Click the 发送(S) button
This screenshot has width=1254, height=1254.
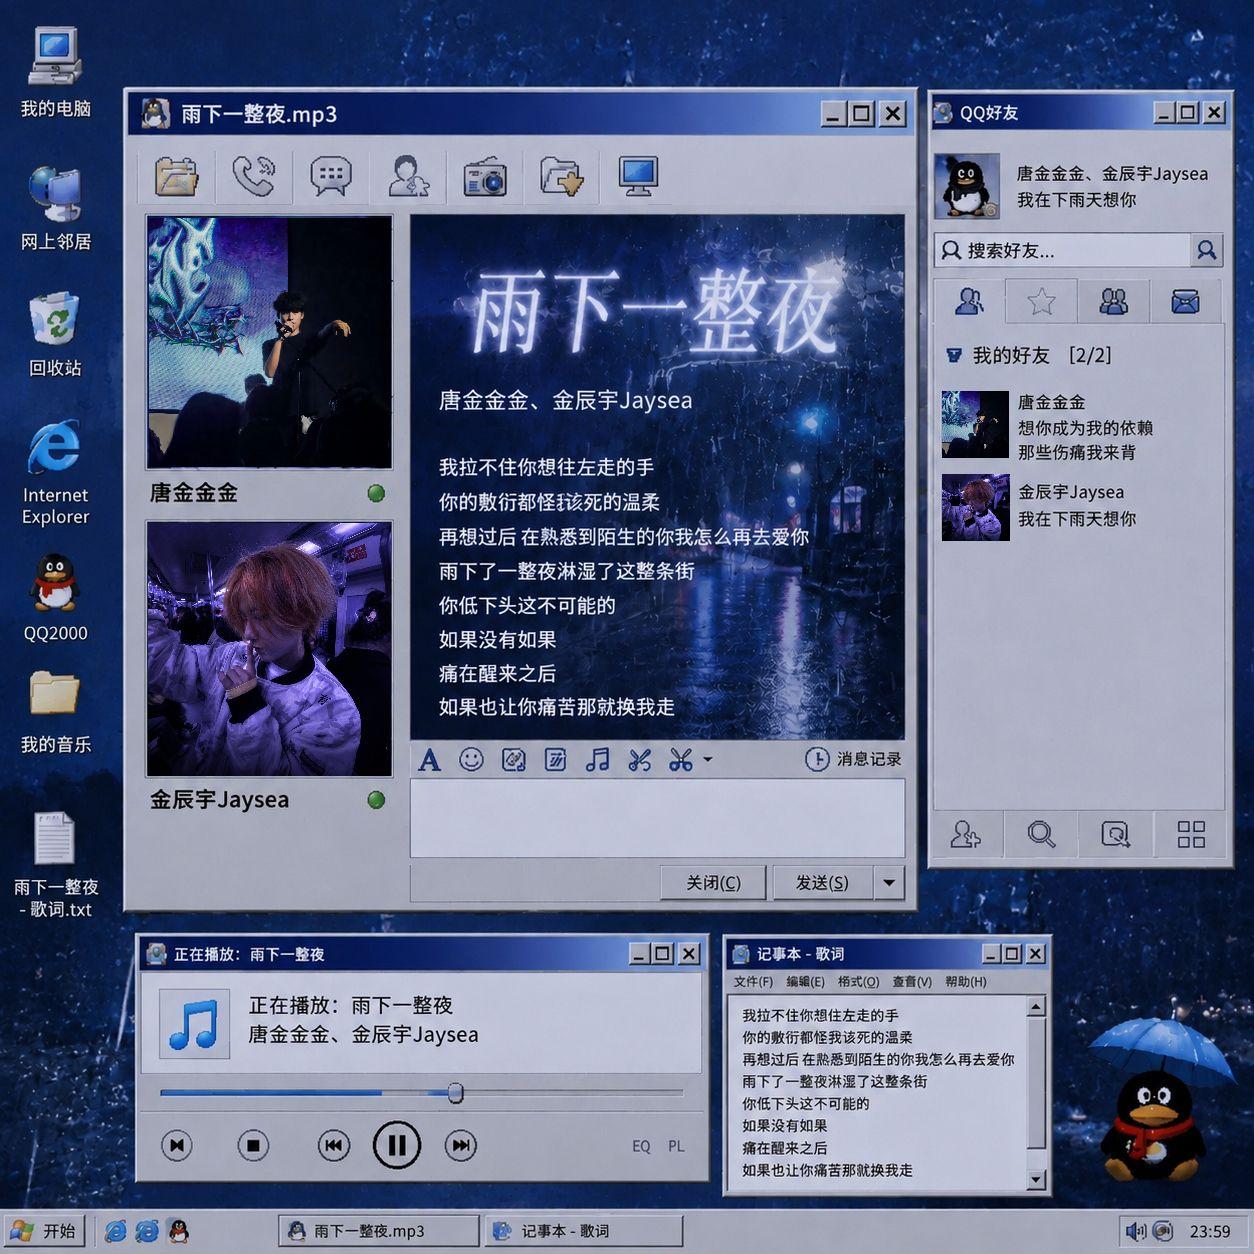coord(822,883)
